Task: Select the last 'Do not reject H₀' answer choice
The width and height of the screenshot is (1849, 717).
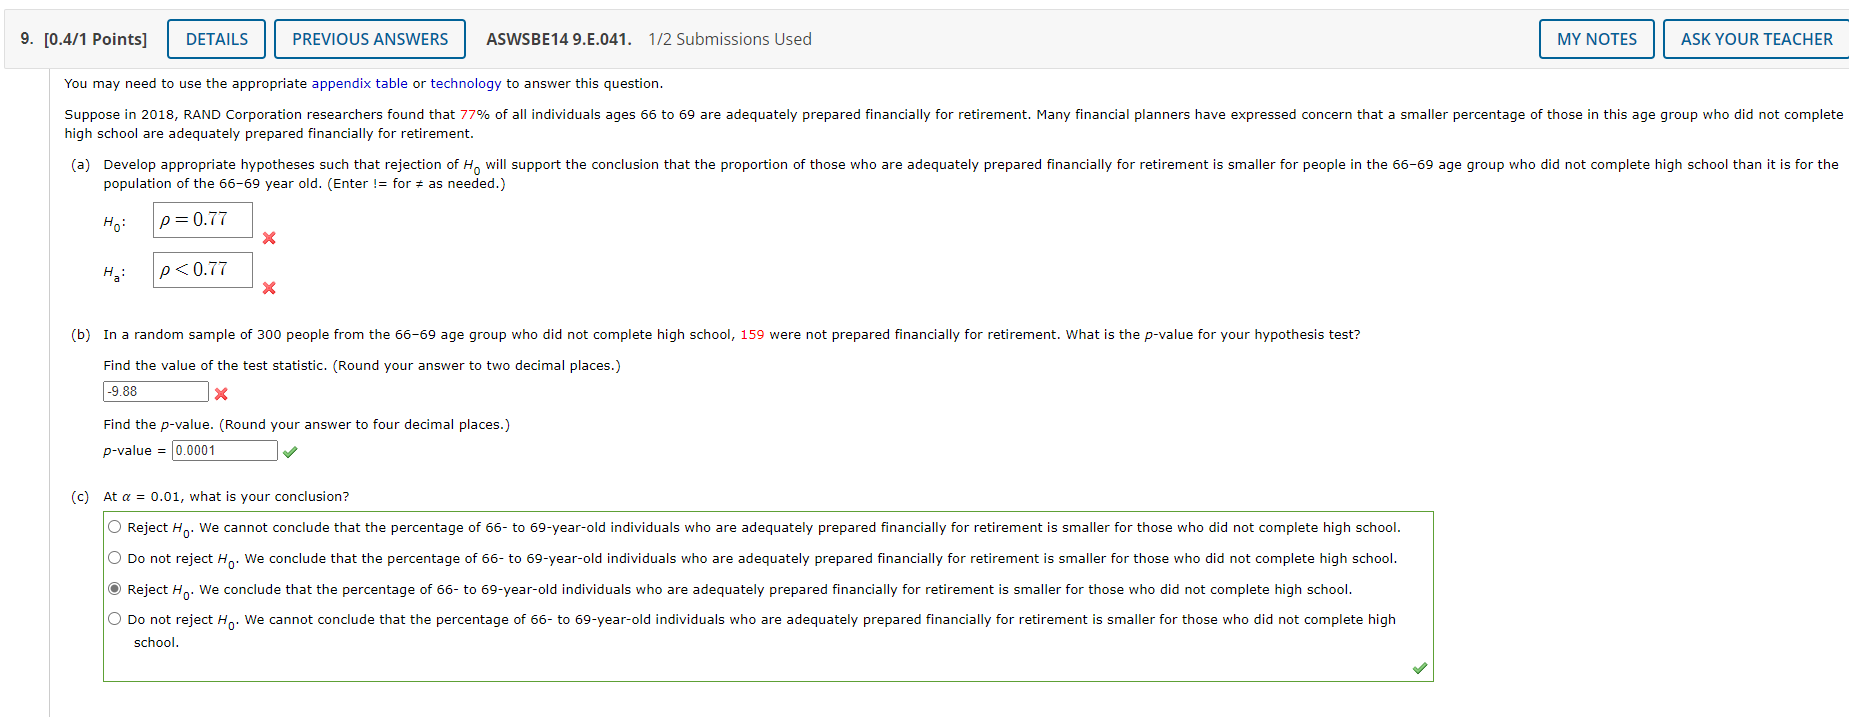Action: point(114,618)
